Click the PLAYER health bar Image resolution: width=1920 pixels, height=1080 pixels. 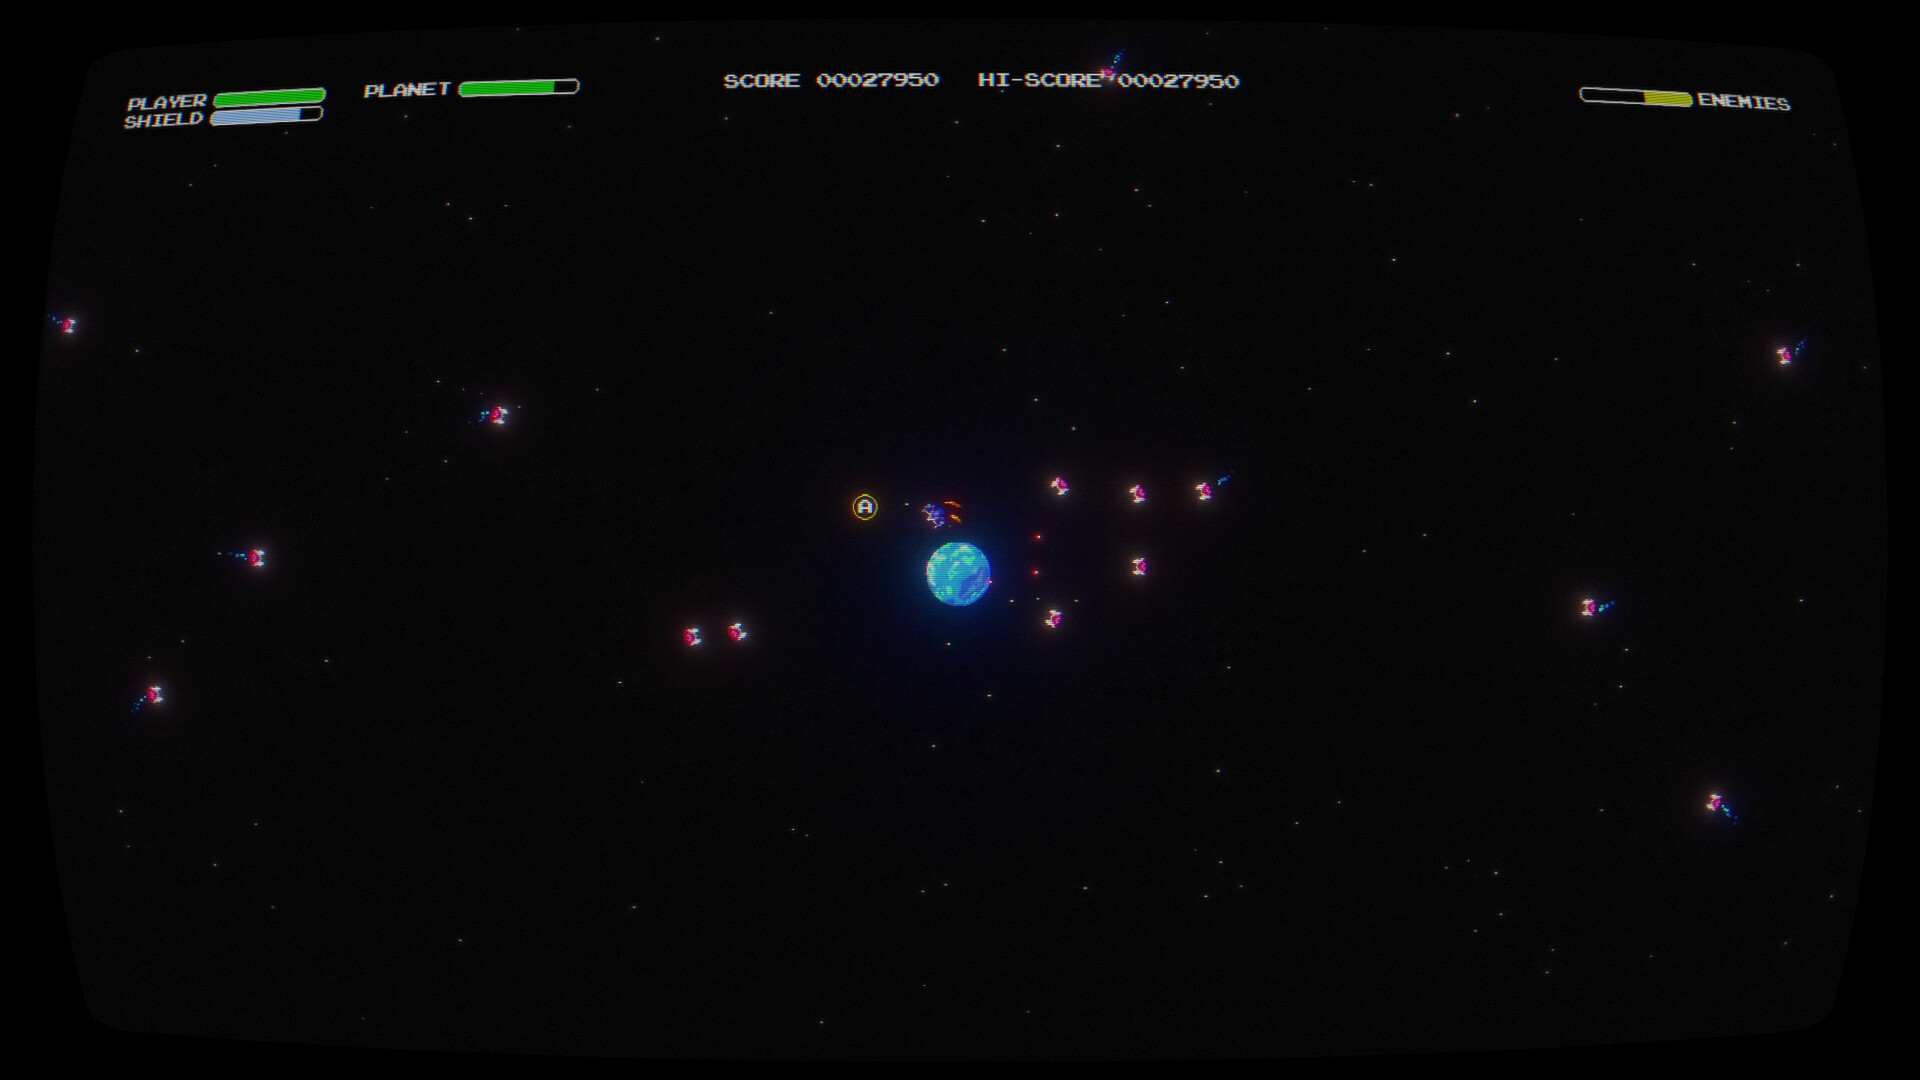[268, 98]
